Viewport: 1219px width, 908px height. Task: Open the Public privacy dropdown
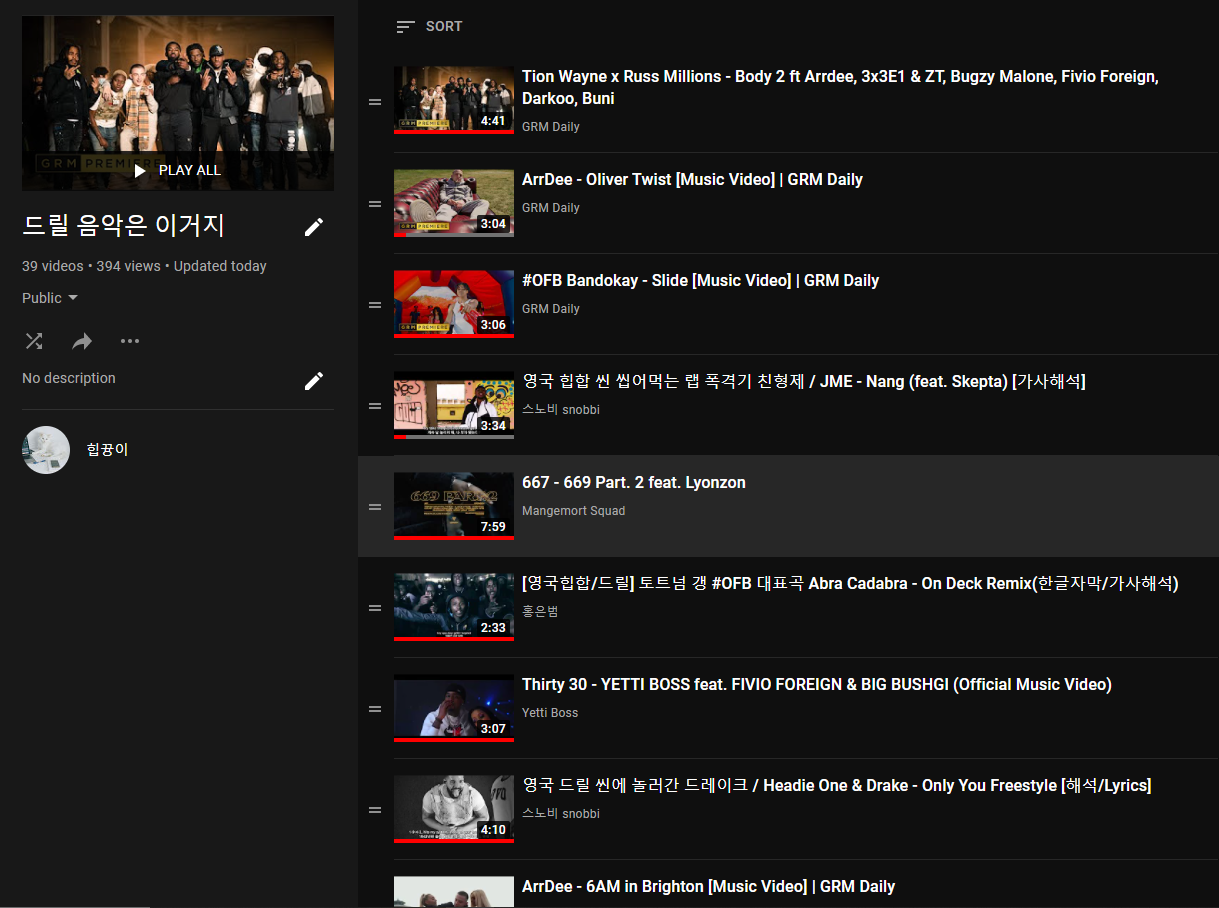click(x=50, y=298)
